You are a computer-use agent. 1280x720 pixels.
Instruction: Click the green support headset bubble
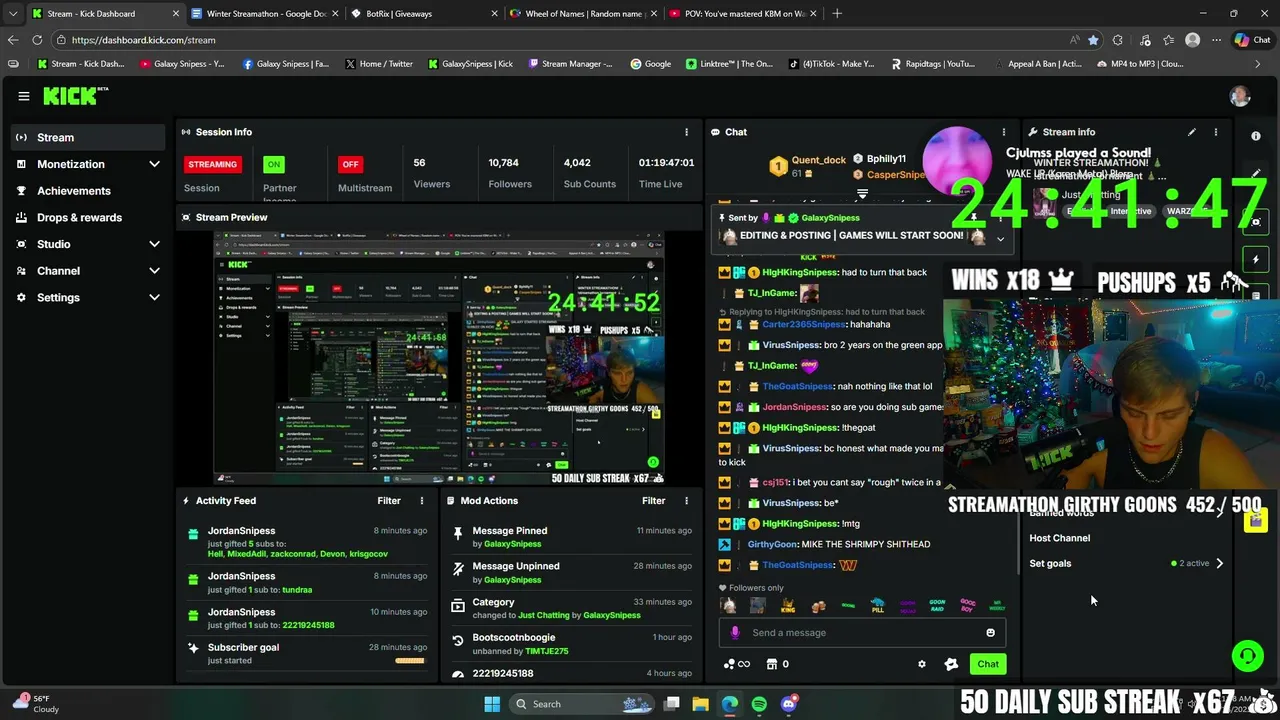coord(1247,656)
